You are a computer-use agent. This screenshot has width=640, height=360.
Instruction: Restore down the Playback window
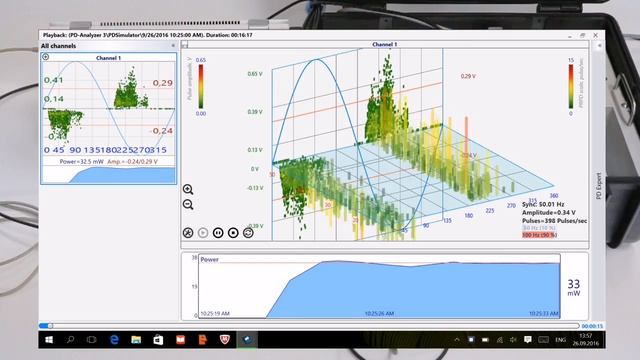click(x=582, y=36)
